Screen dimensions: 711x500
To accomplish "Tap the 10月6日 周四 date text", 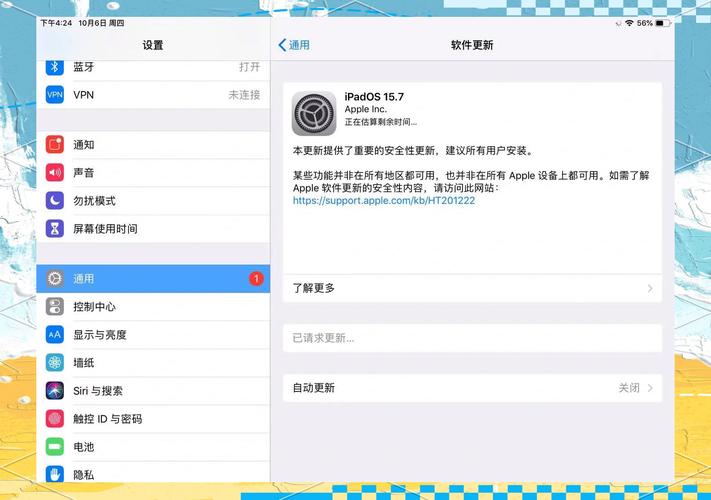I will 101,23.
